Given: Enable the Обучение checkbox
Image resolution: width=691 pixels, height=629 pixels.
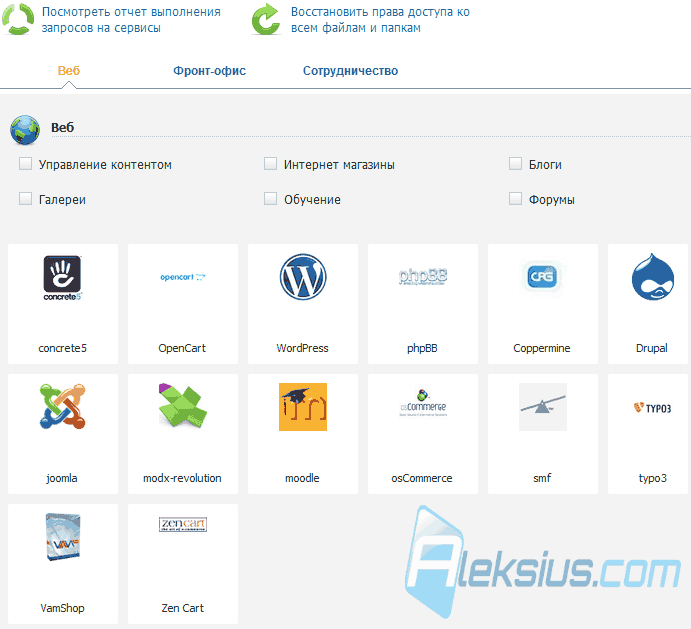Looking at the screenshot, I should click(x=270, y=199).
